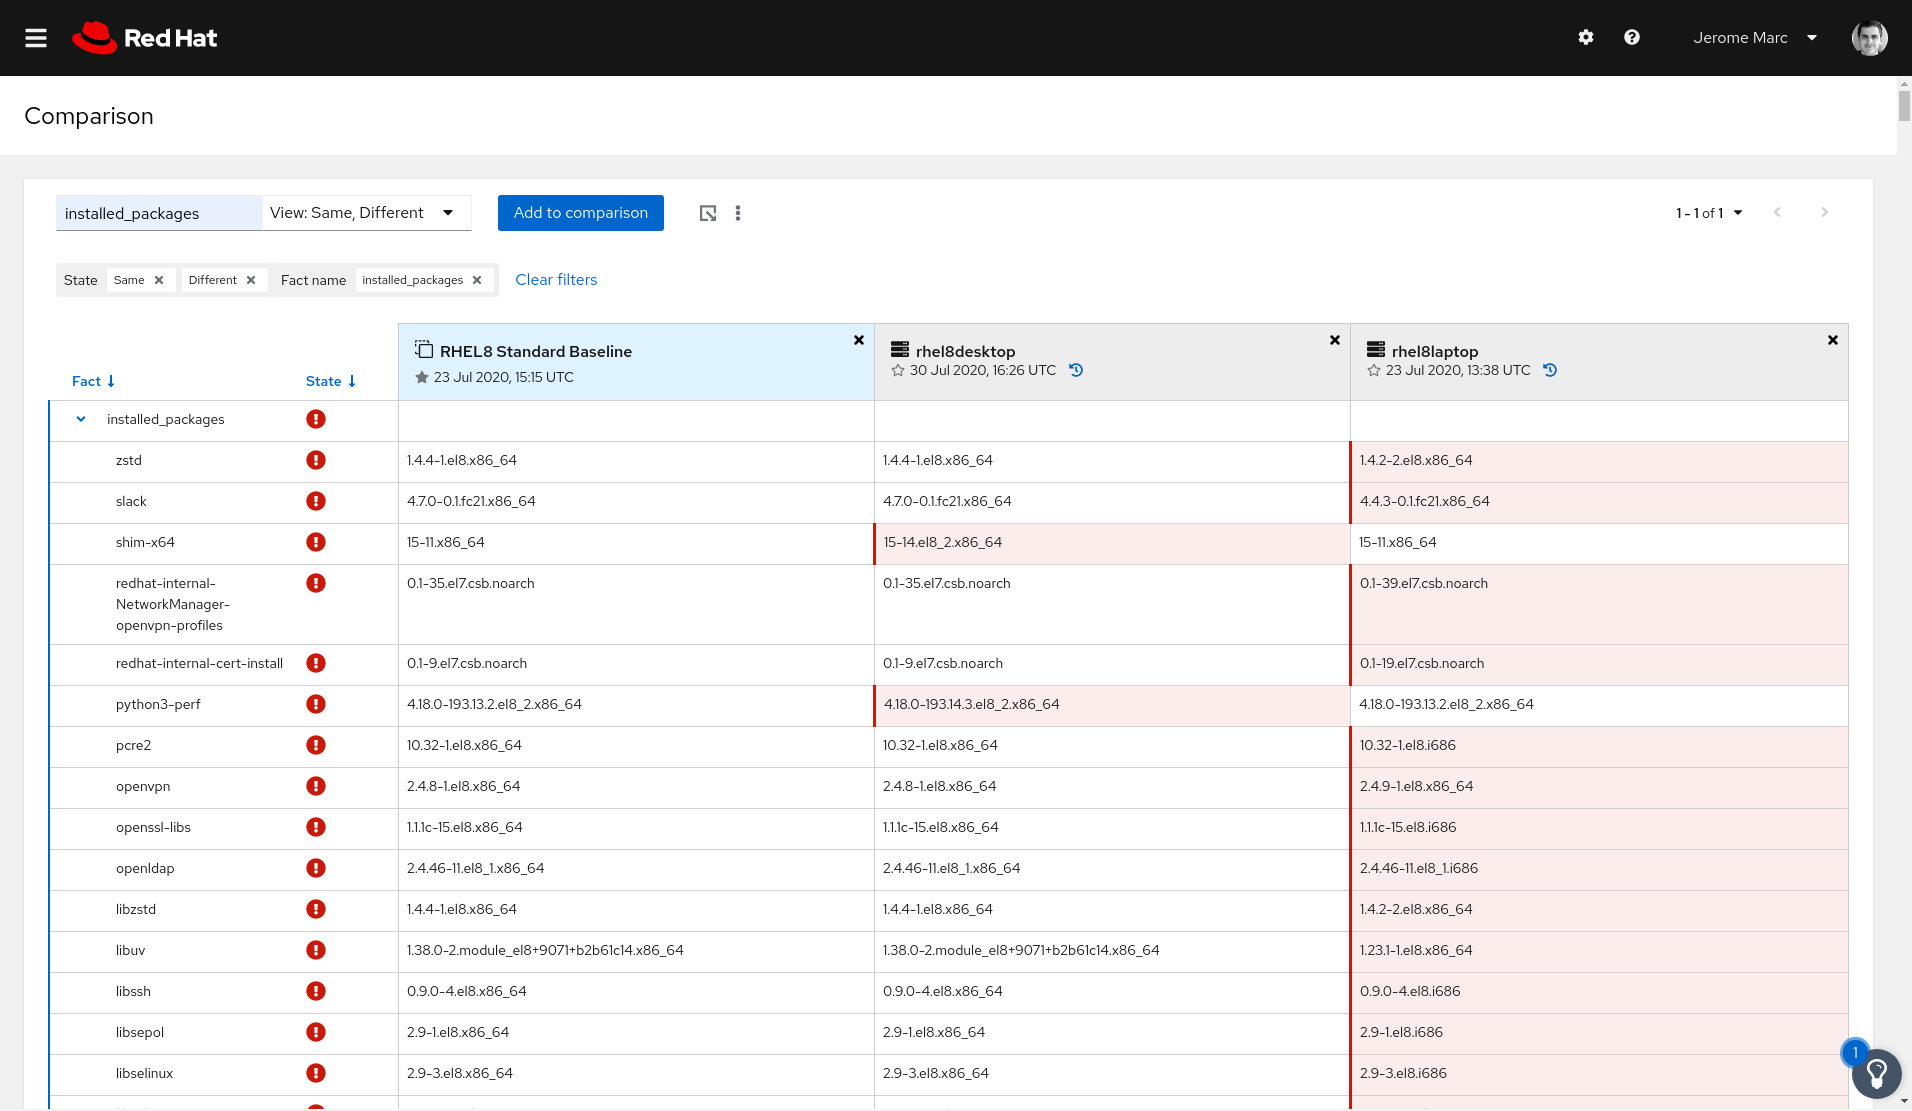Viewport: 1912px width, 1111px height.
Task: Open the Jerome Marc user menu
Action: (x=1754, y=38)
